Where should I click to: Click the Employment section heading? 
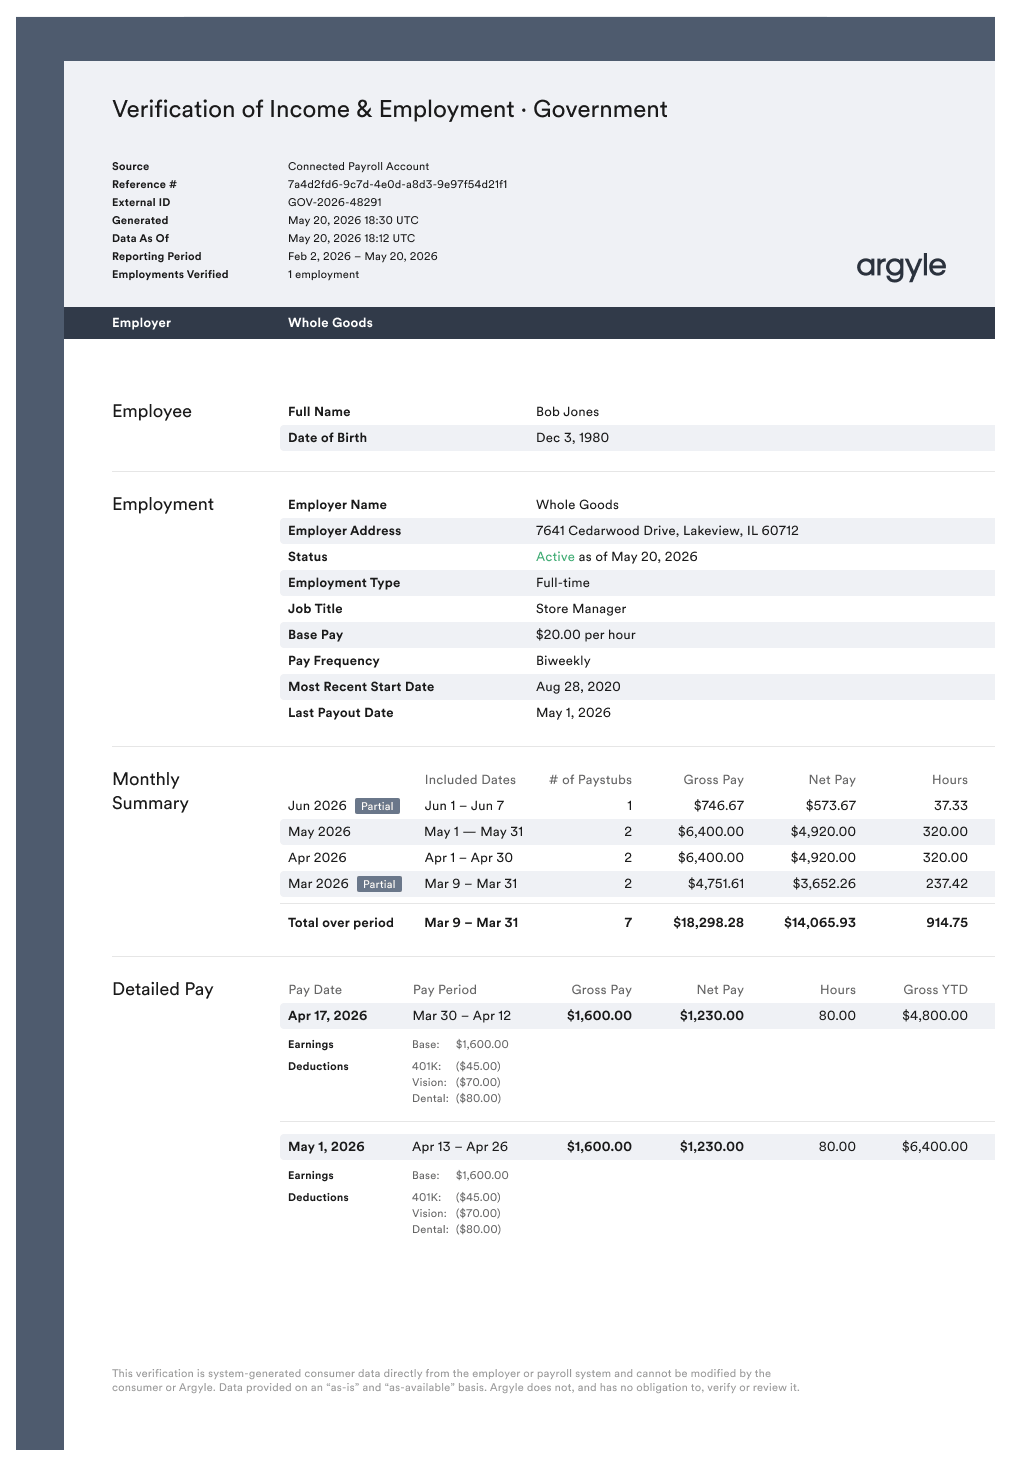[163, 504]
